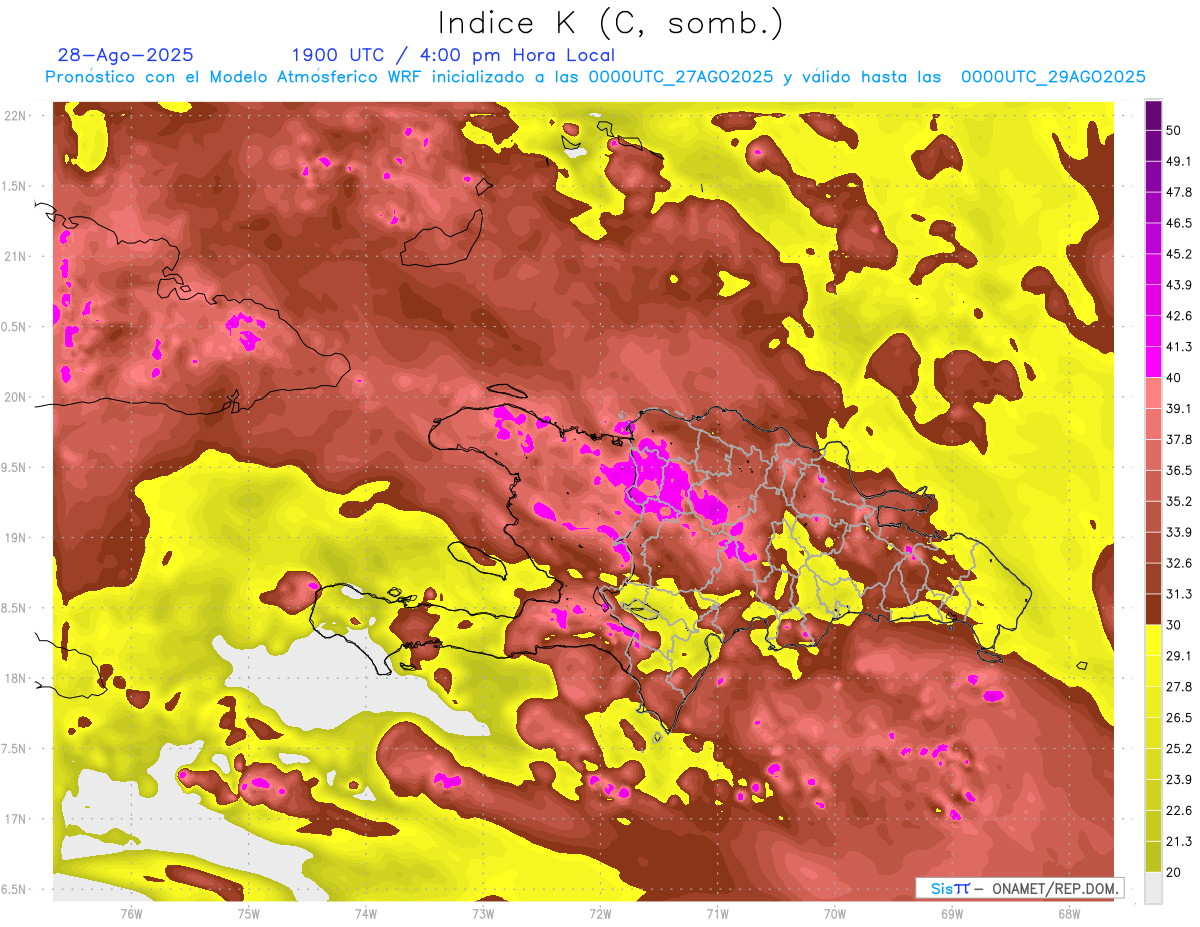Click the colorbar value "40"
This screenshot has height=927, width=1200.
tap(1174, 378)
